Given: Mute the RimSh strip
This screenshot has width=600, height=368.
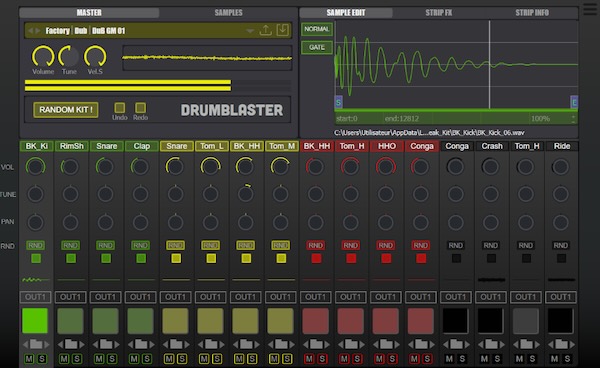Looking at the screenshot, I should click(x=64, y=359).
